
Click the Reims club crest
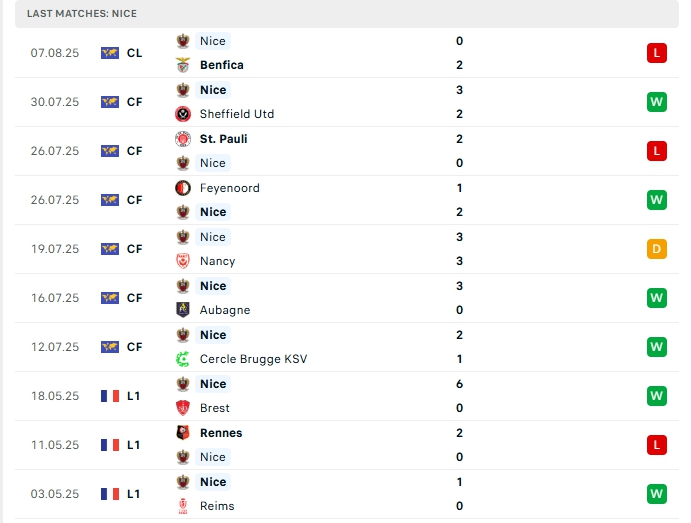point(183,506)
